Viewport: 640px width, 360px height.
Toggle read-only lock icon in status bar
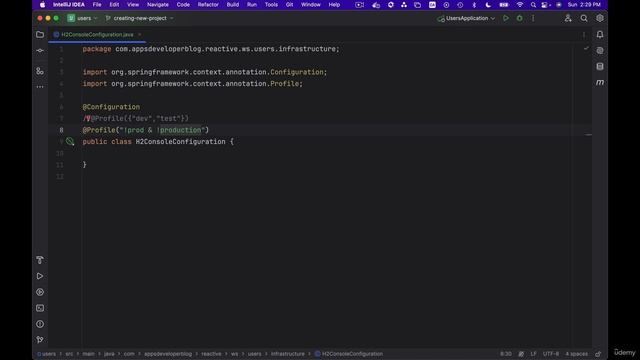pos(598,354)
